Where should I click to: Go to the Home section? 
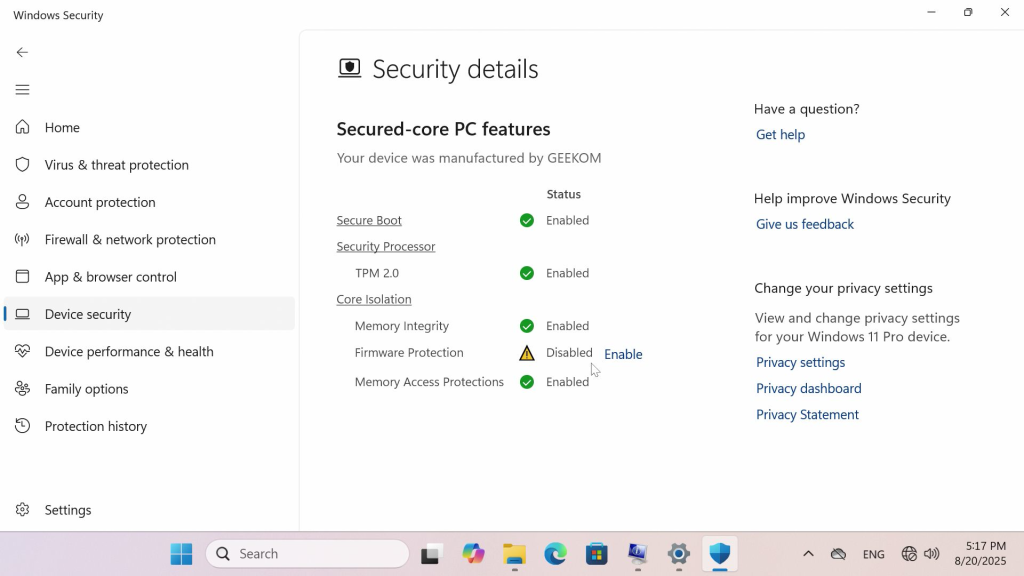pos(149,127)
